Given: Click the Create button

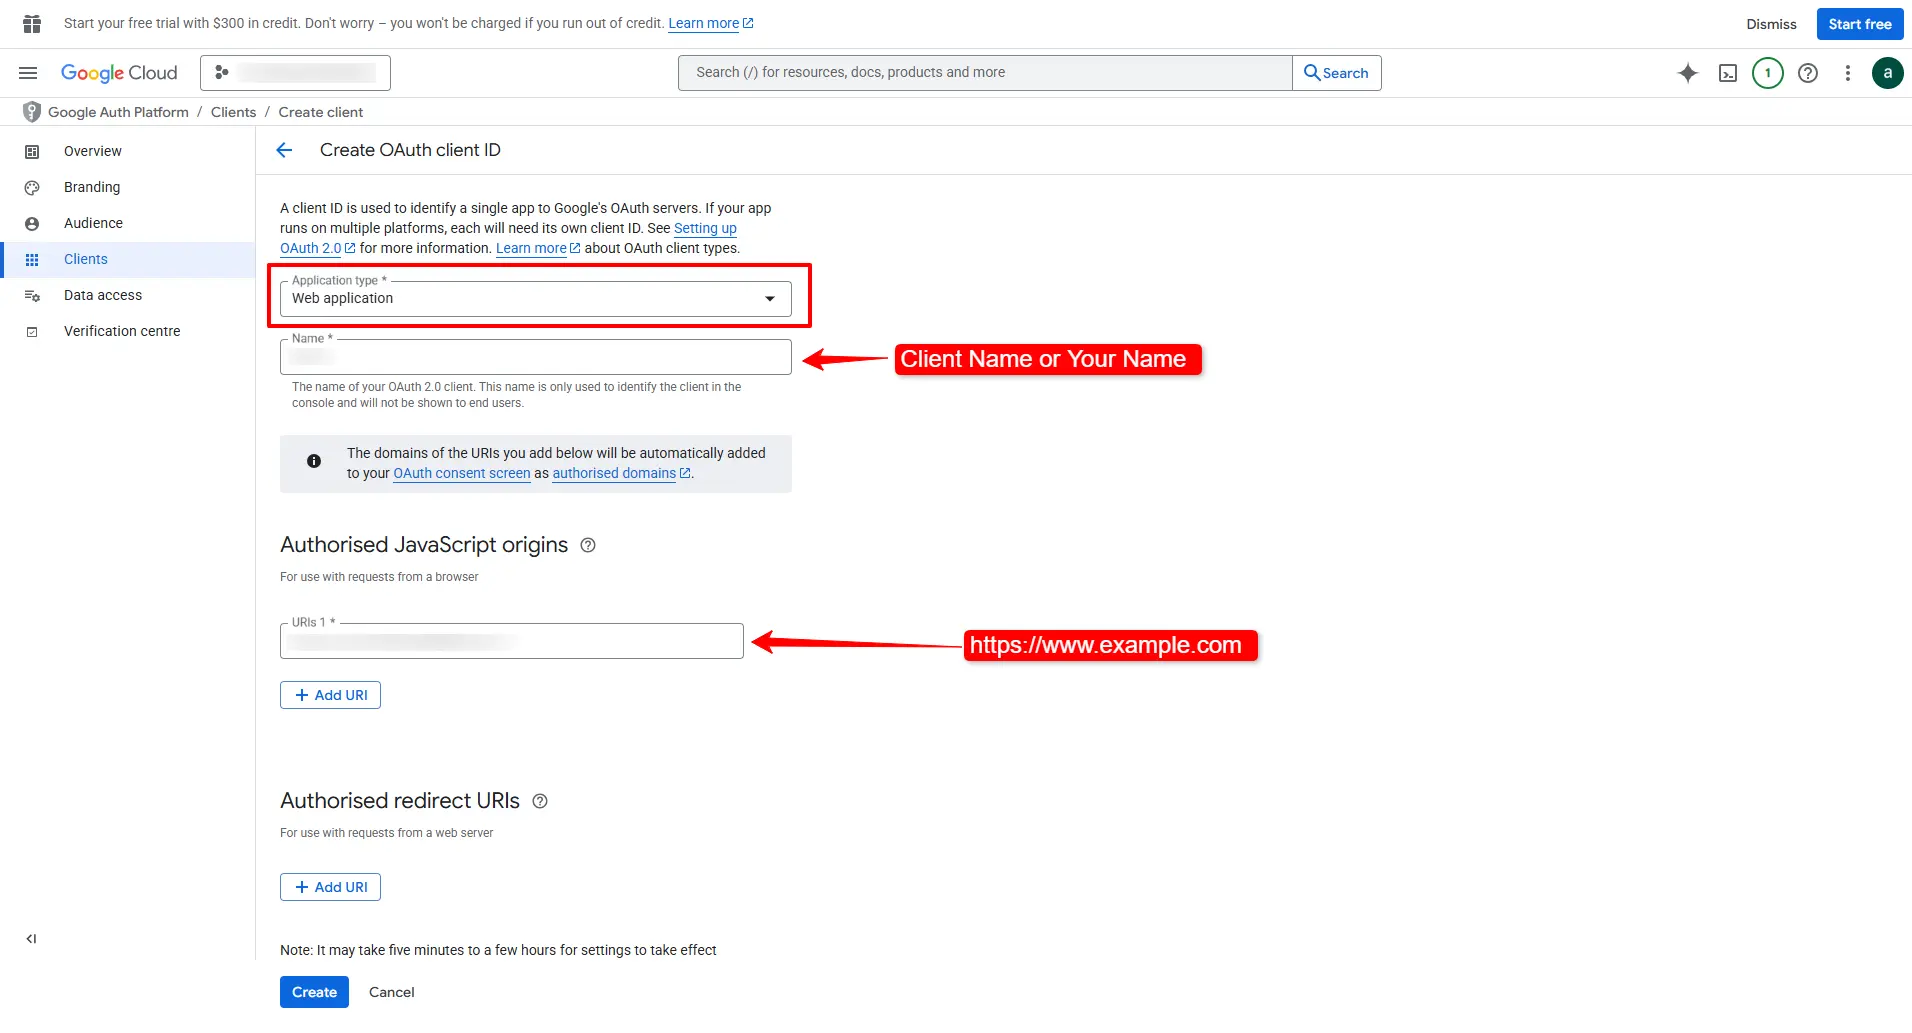Looking at the screenshot, I should (314, 992).
